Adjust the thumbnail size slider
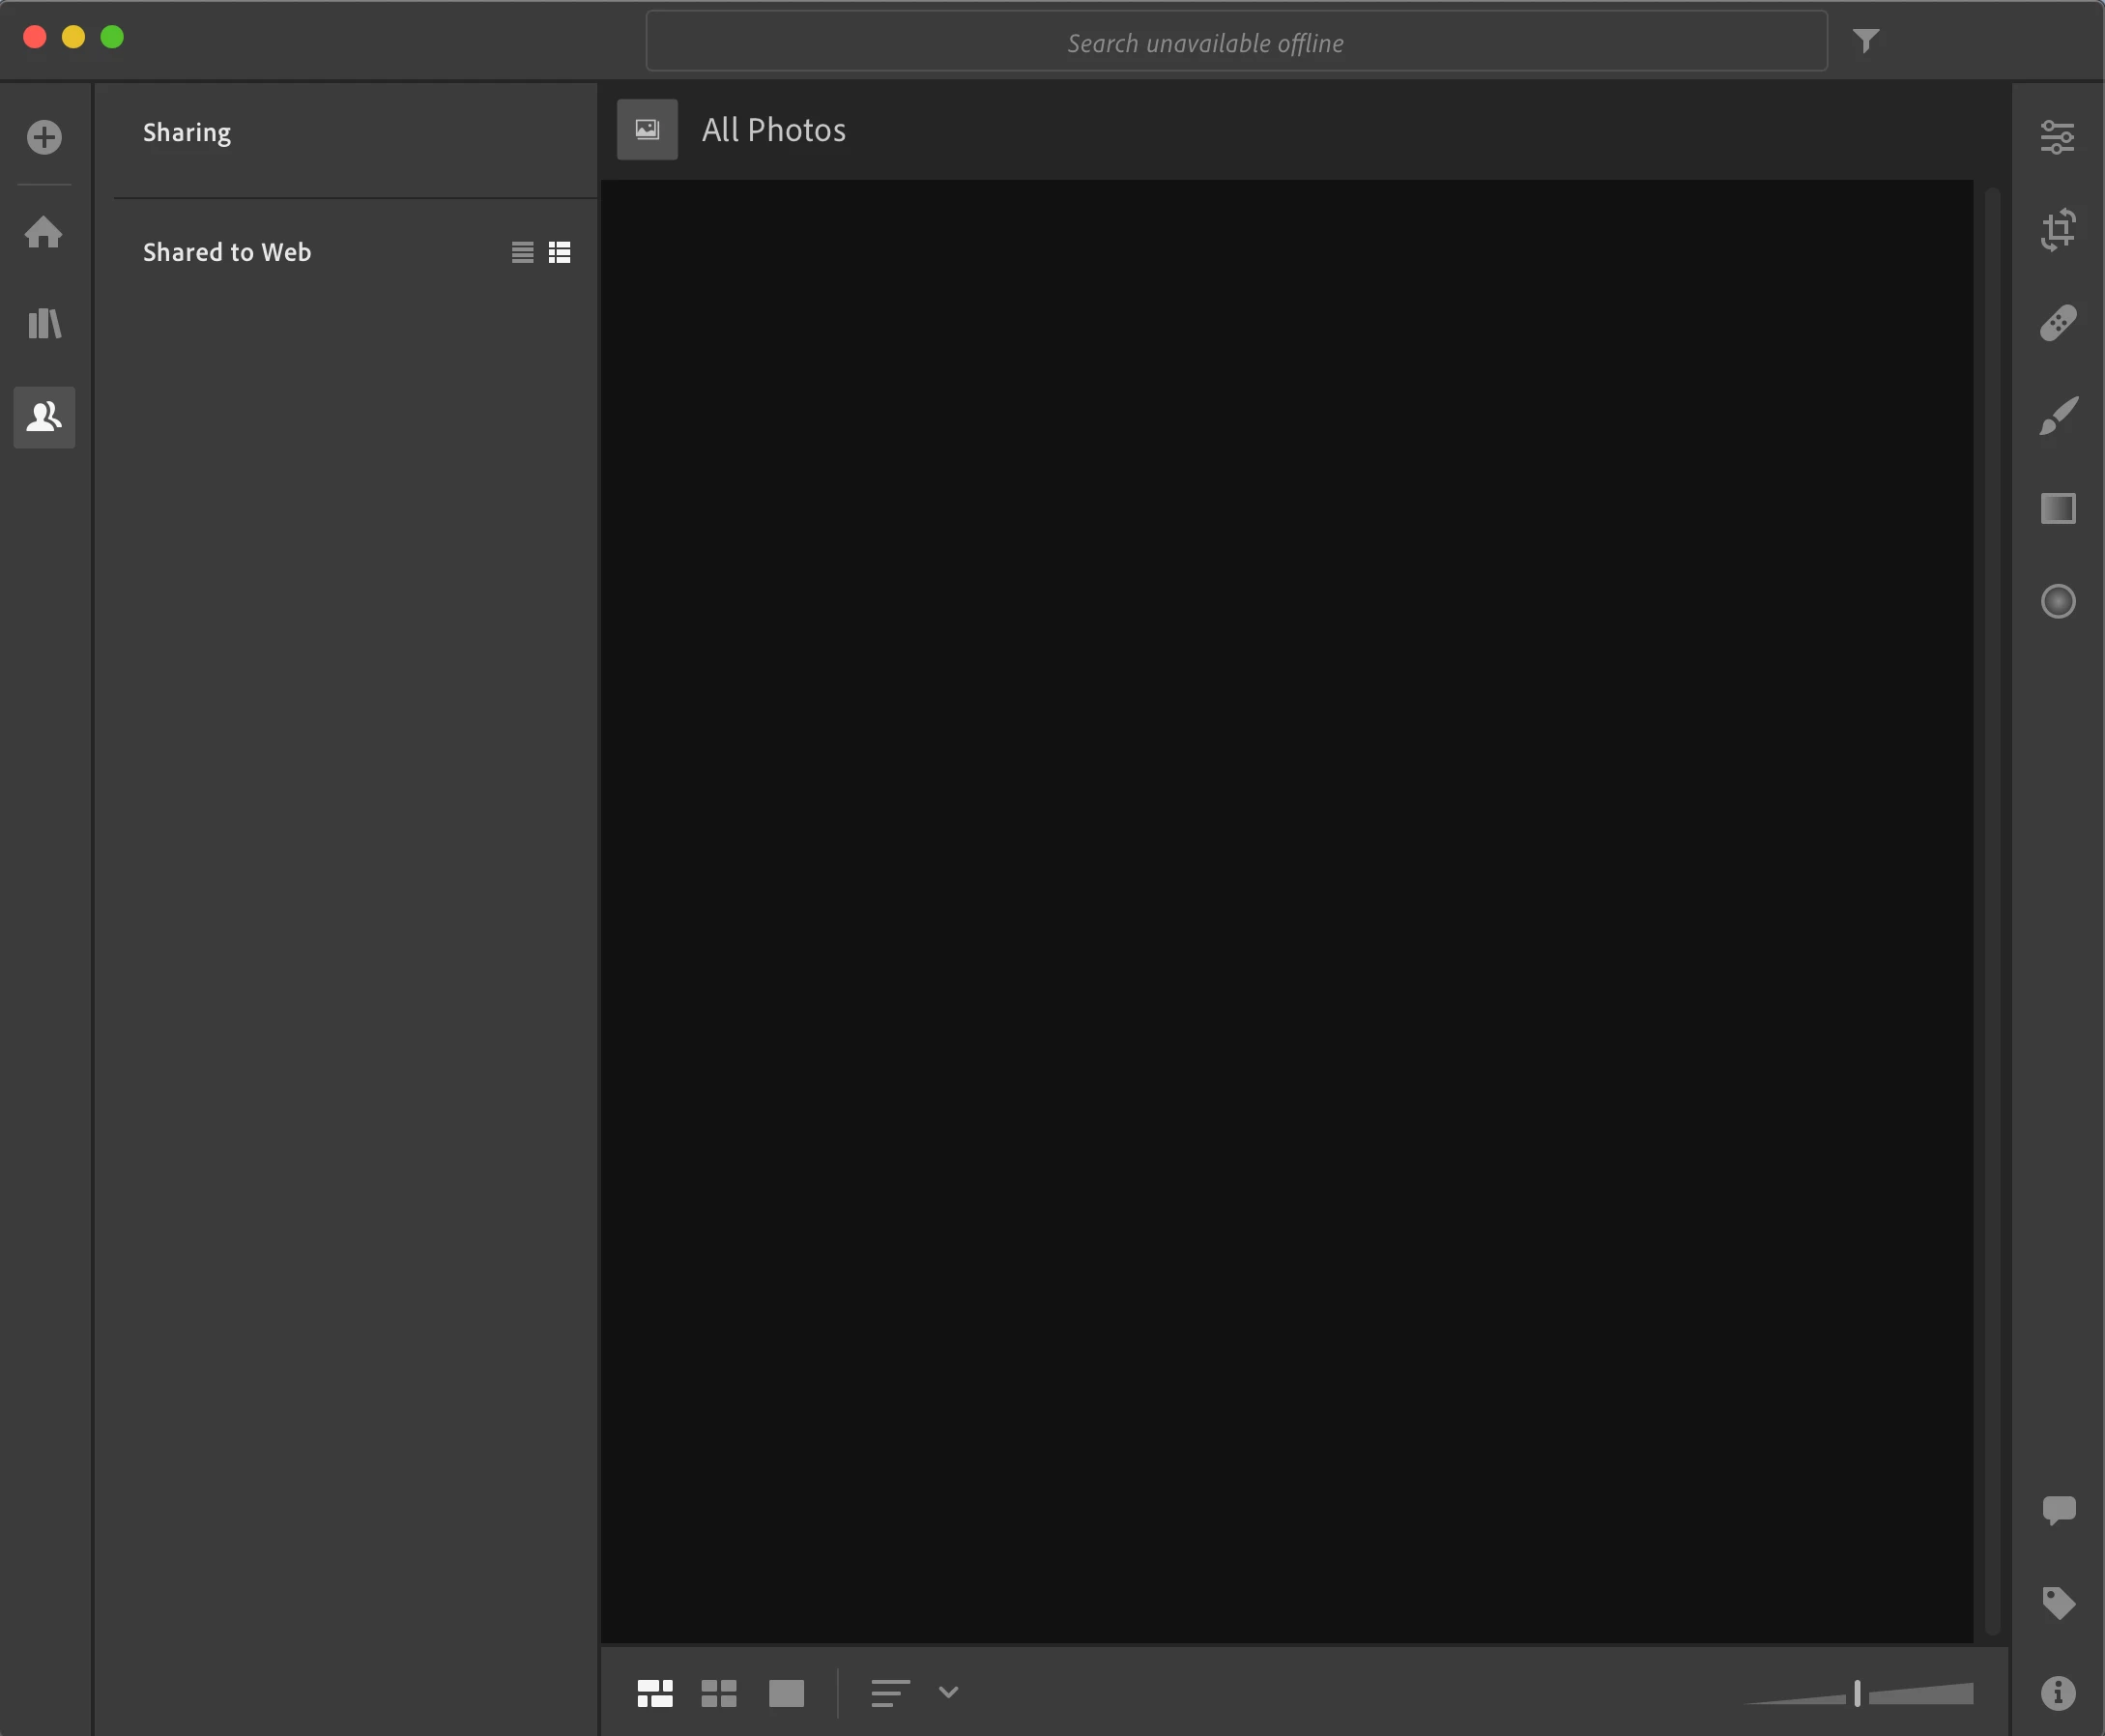This screenshot has height=1736, width=2105. [x=1857, y=1693]
